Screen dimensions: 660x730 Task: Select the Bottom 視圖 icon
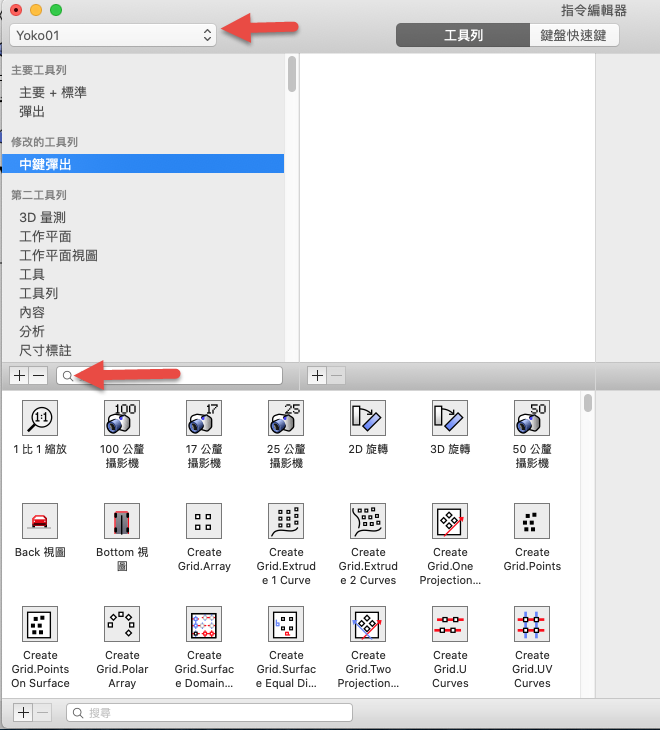[x=122, y=520]
